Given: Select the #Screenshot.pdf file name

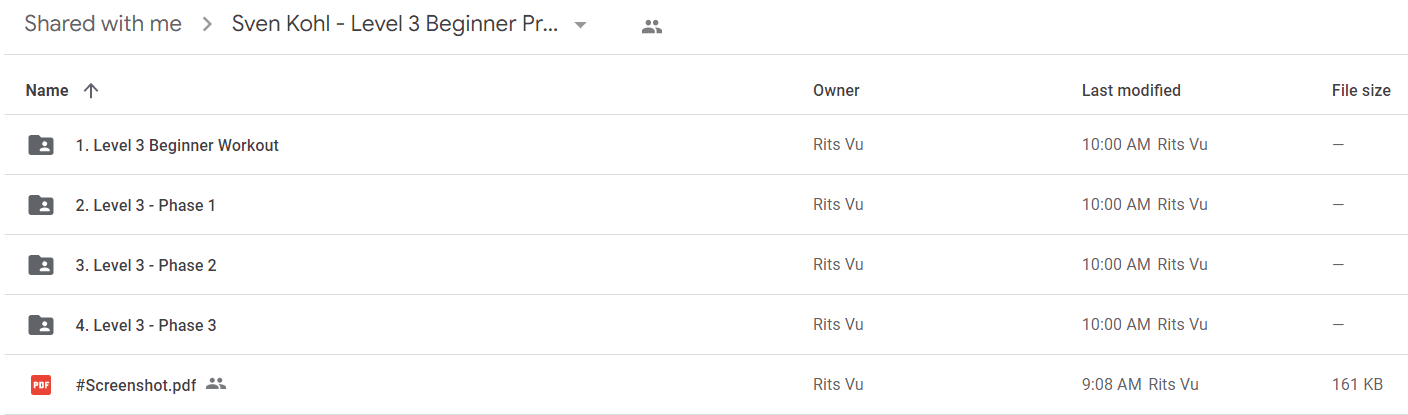Looking at the screenshot, I should coord(136,385).
